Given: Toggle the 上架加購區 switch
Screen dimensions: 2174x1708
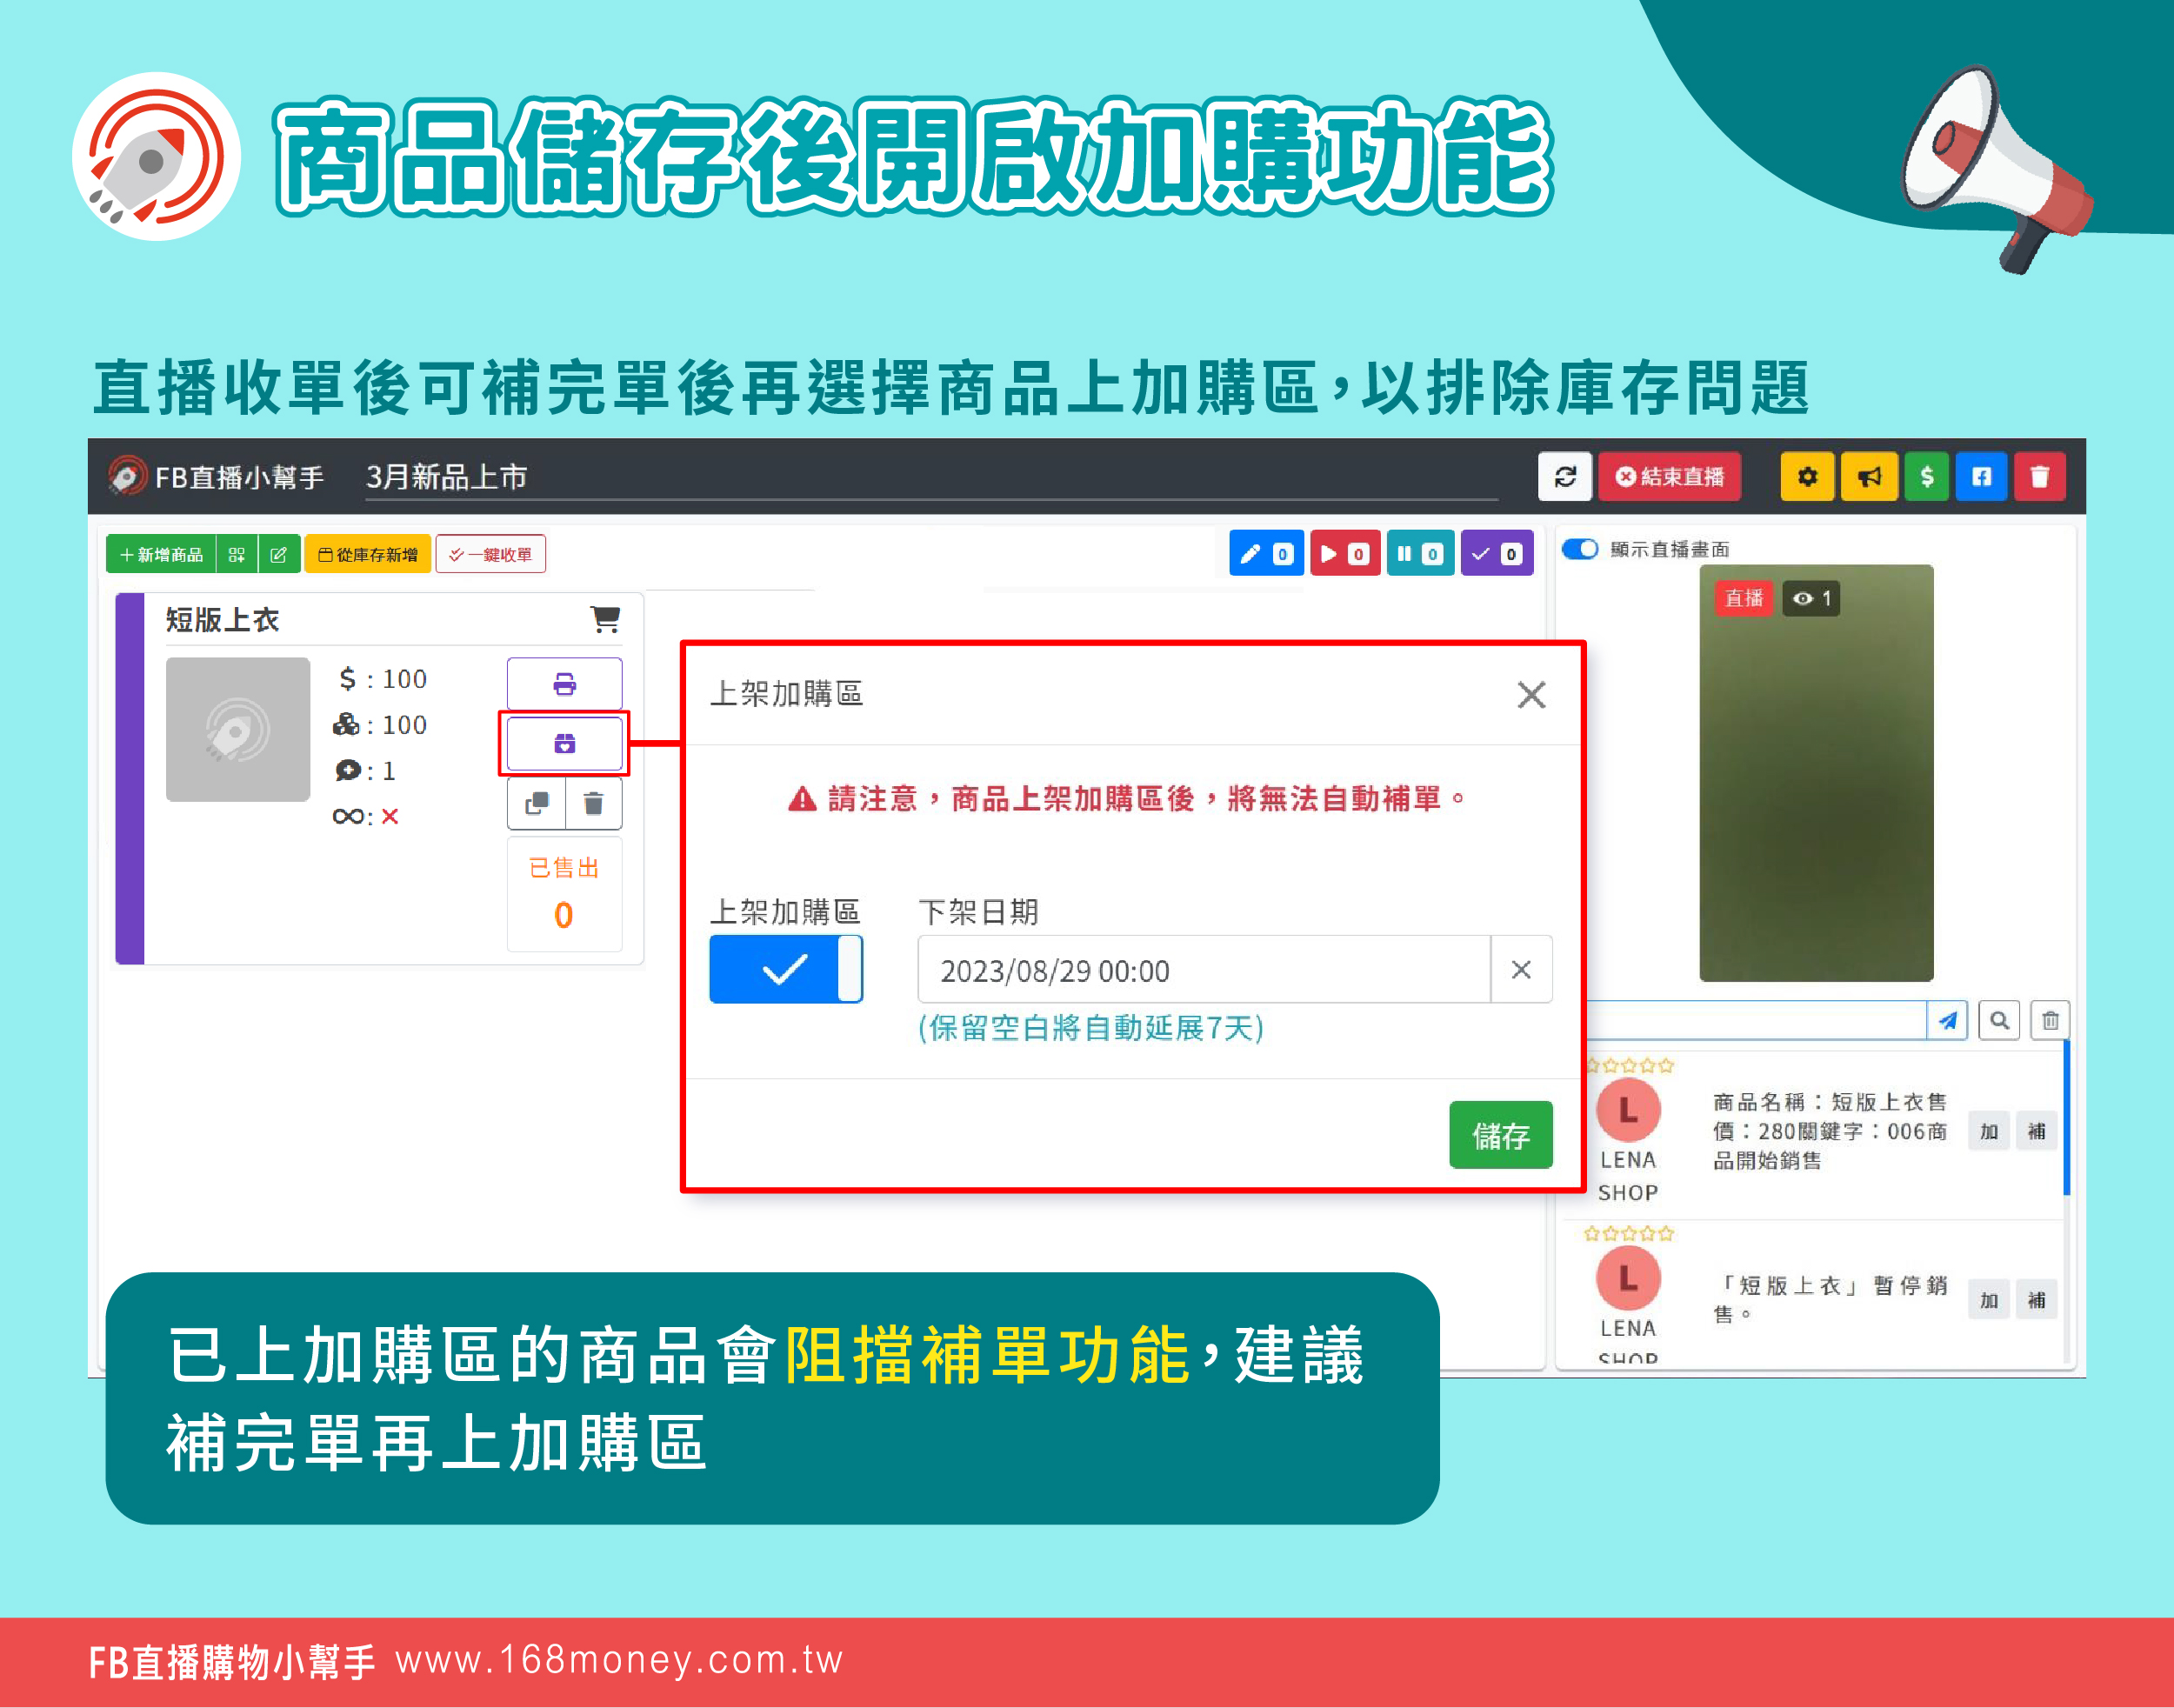Looking at the screenshot, I should pos(786,969).
